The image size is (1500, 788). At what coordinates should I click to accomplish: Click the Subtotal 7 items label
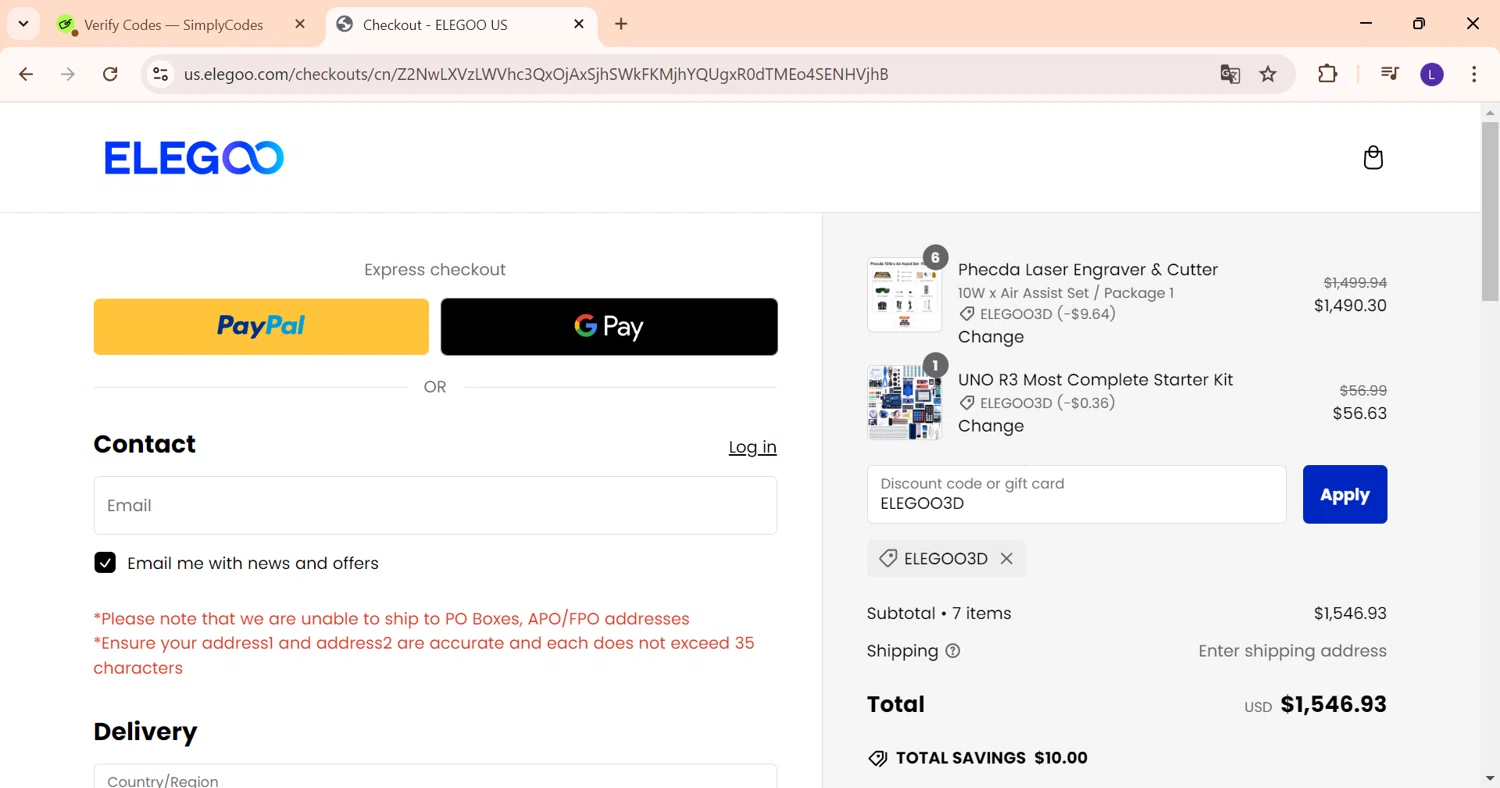[939, 613]
